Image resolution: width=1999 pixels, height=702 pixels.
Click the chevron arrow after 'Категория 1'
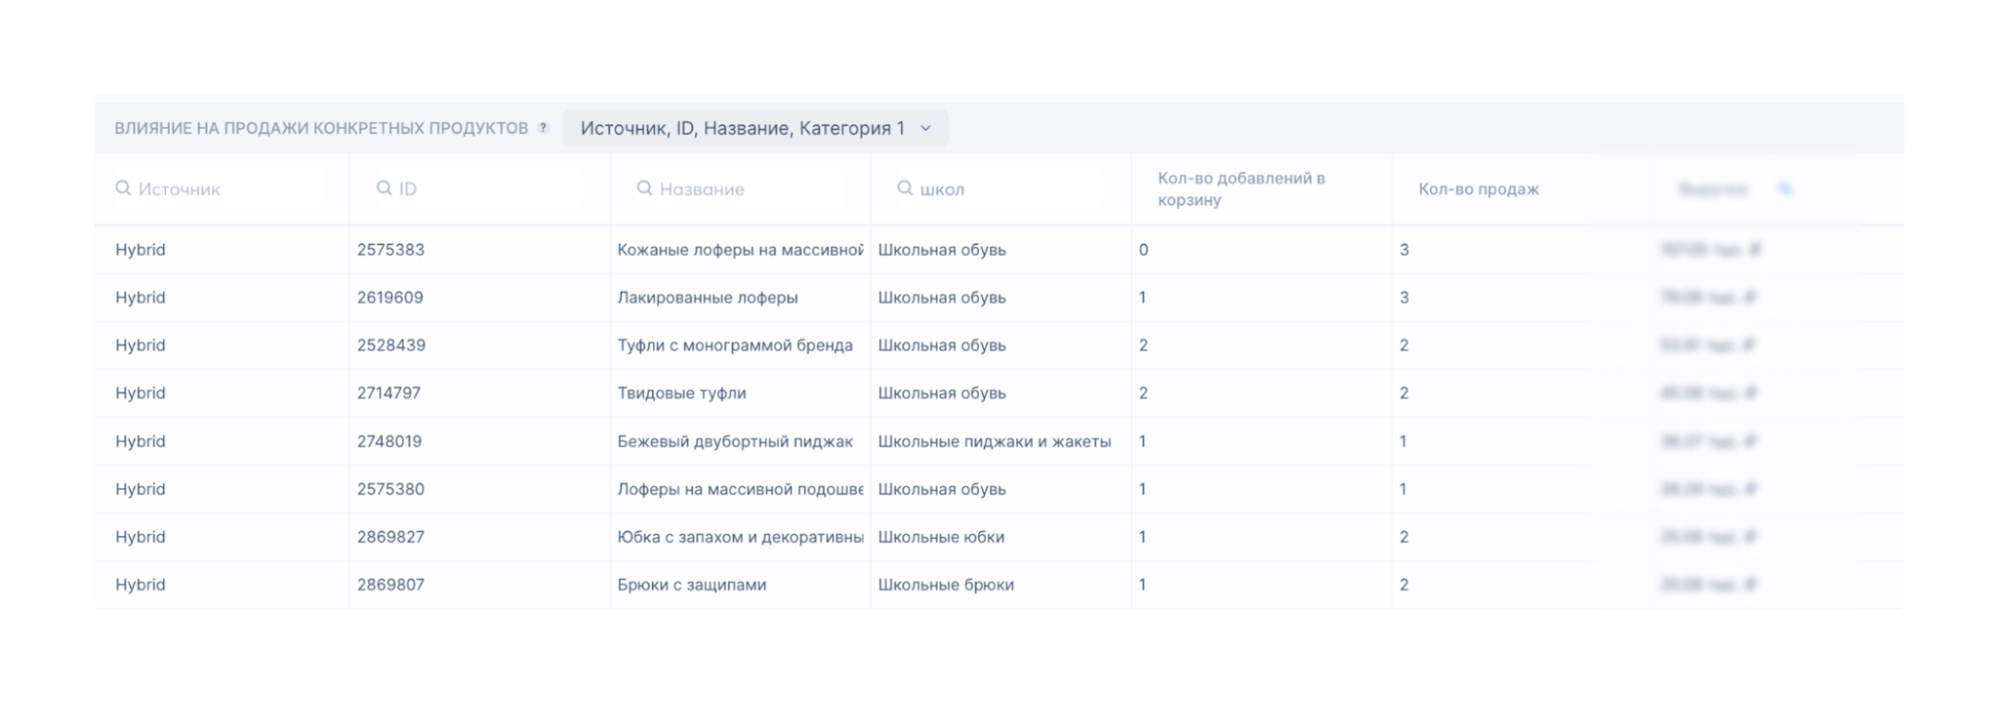(925, 128)
